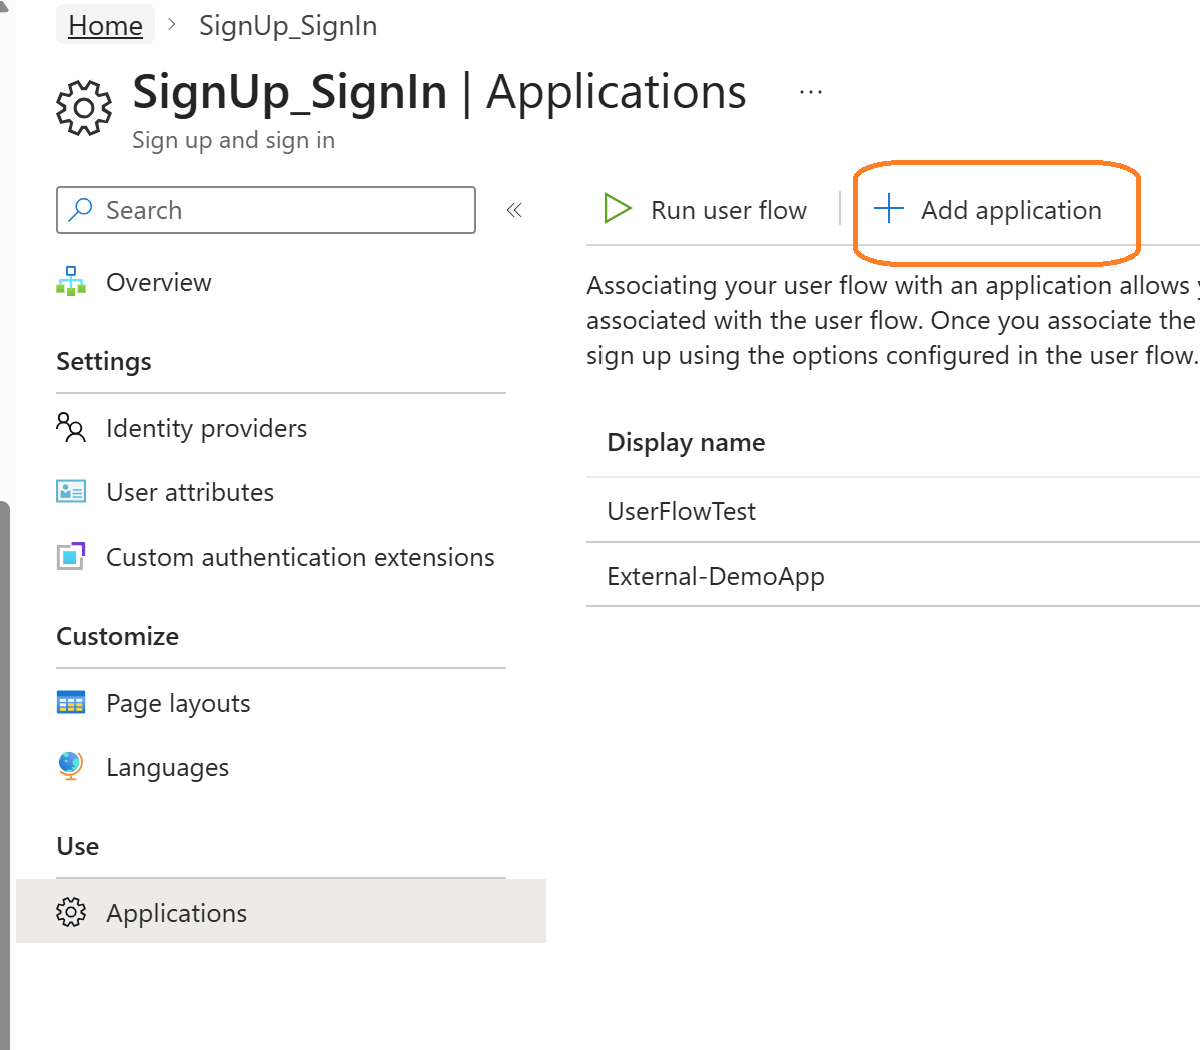Click the Custom authentication extensions icon
This screenshot has height=1050, width=1200.
(71, 556)
